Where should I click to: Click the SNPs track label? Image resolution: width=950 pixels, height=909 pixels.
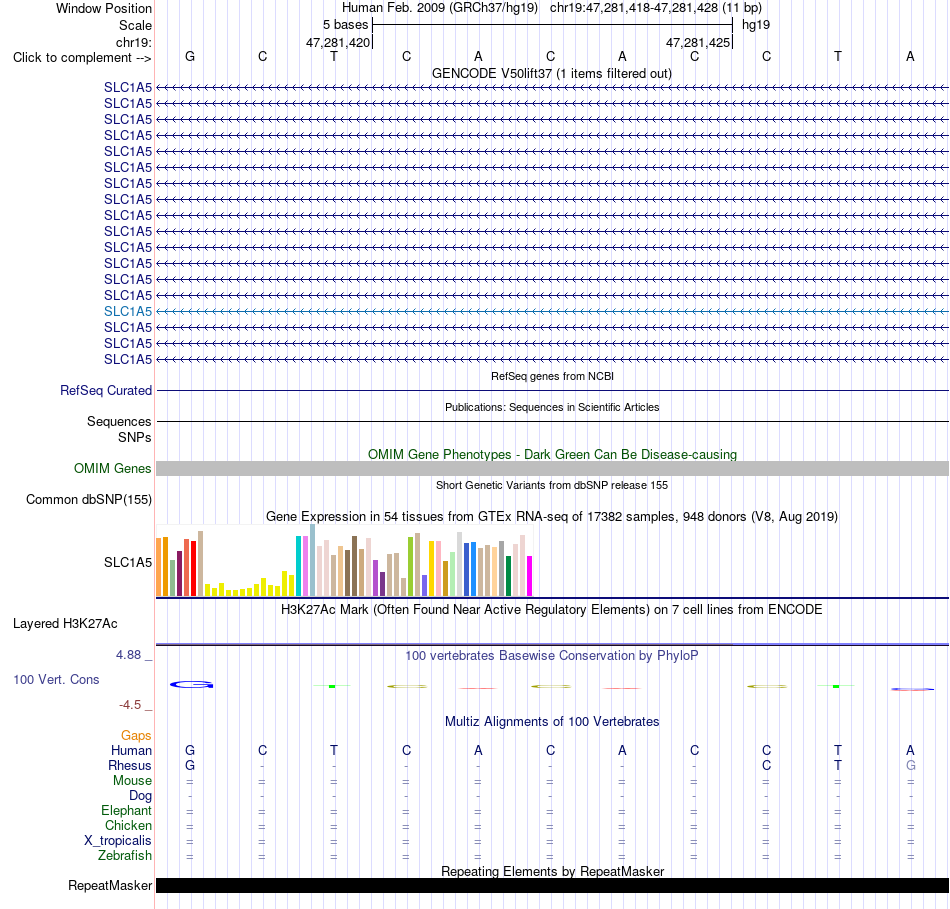pos(135,437)
